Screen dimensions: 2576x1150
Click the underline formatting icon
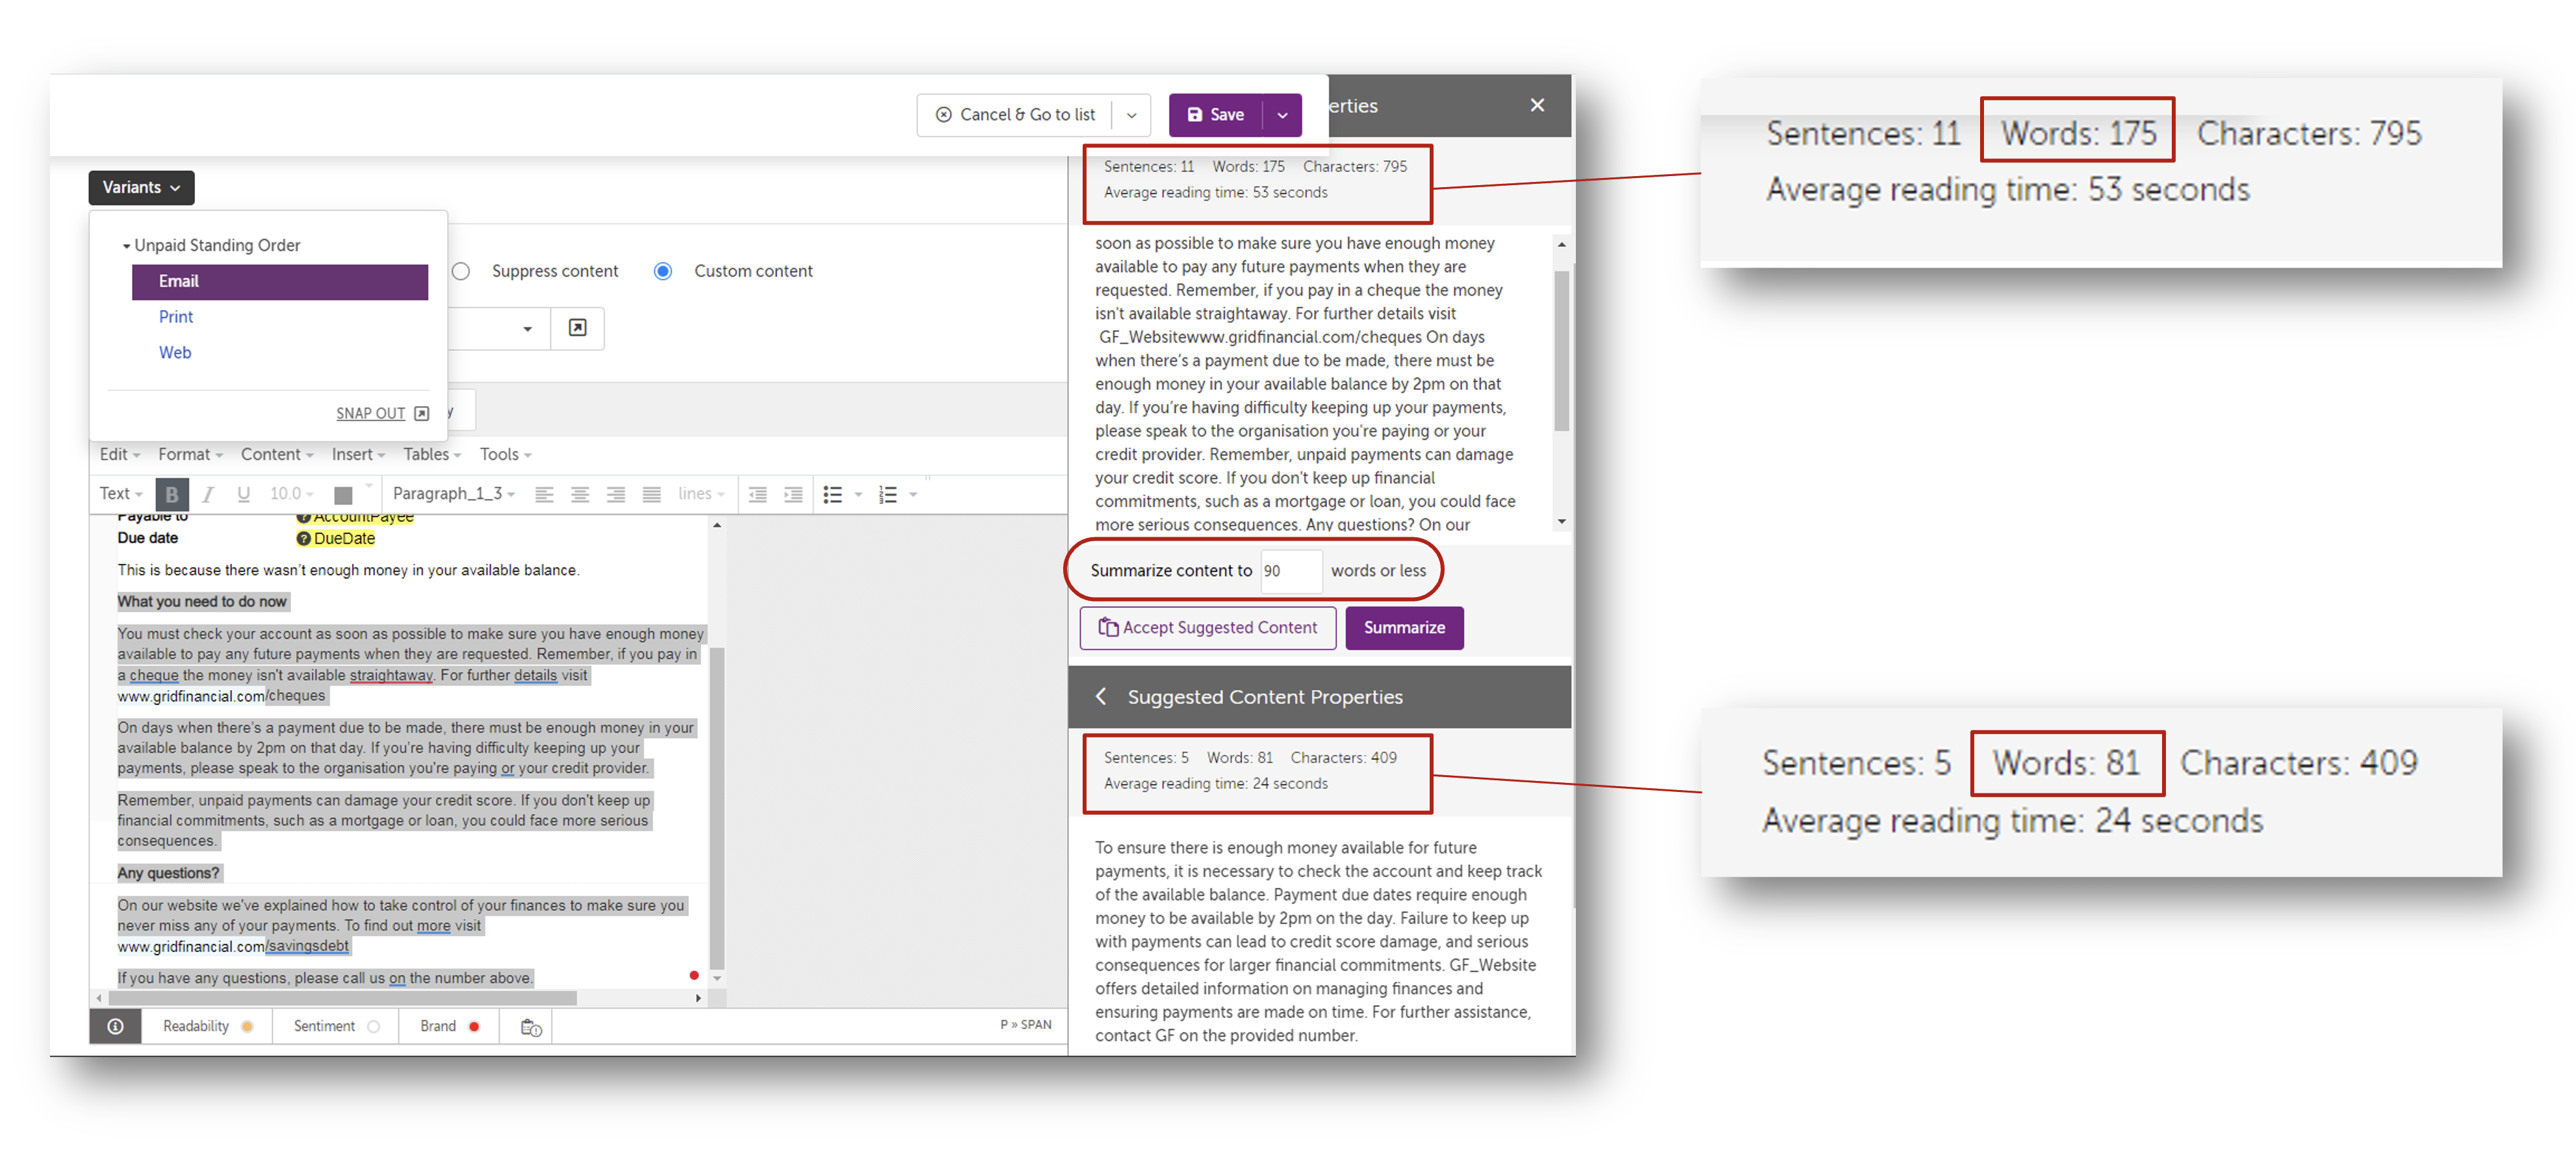243,494
